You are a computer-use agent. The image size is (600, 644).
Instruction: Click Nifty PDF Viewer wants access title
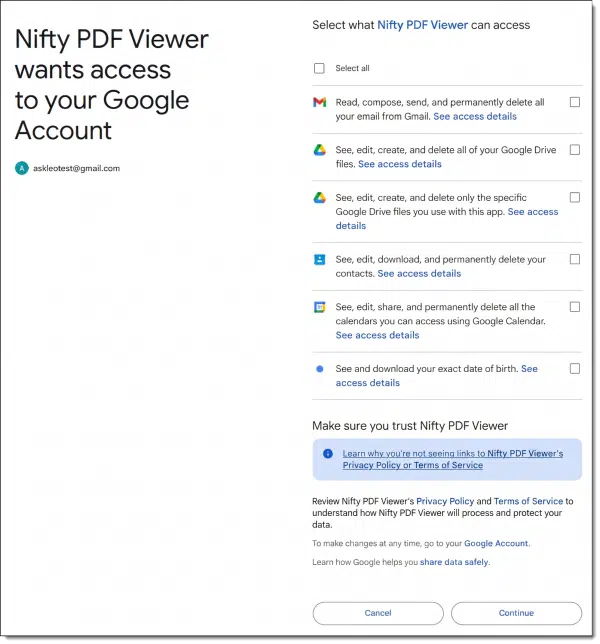(112, 85)
